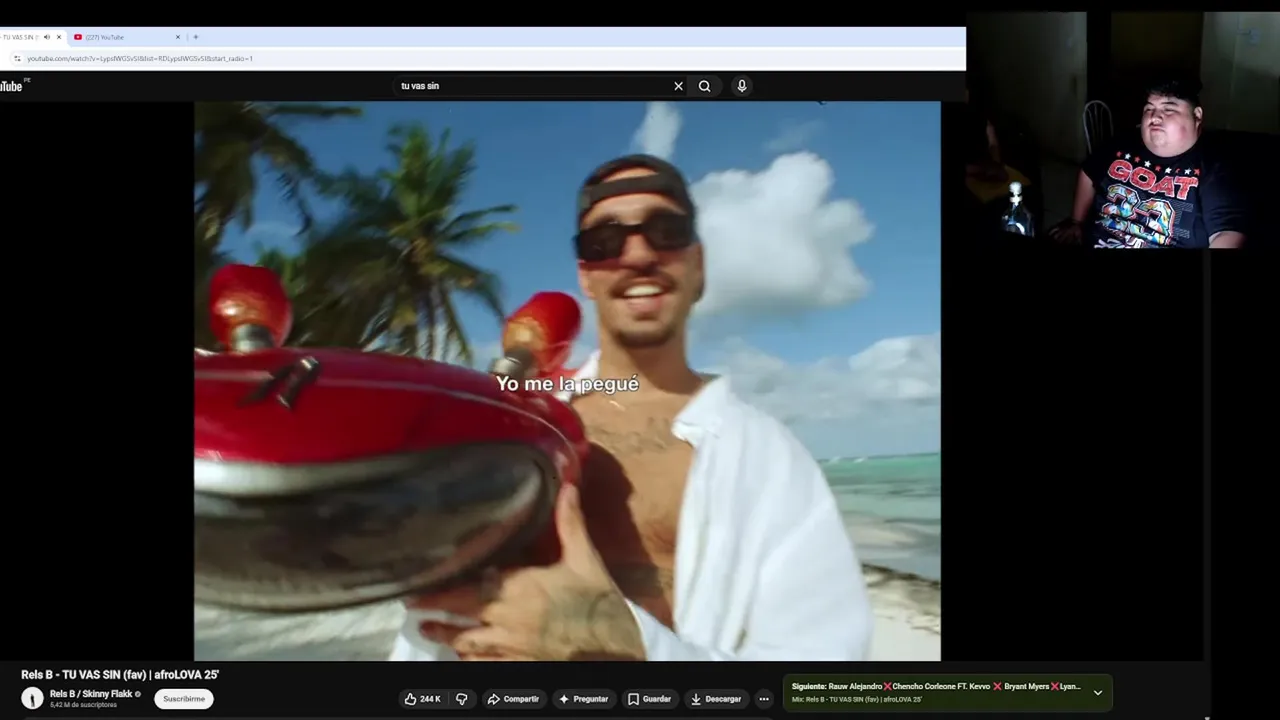Open the Preguntar AI button
1280x720 pixels.
583,699
